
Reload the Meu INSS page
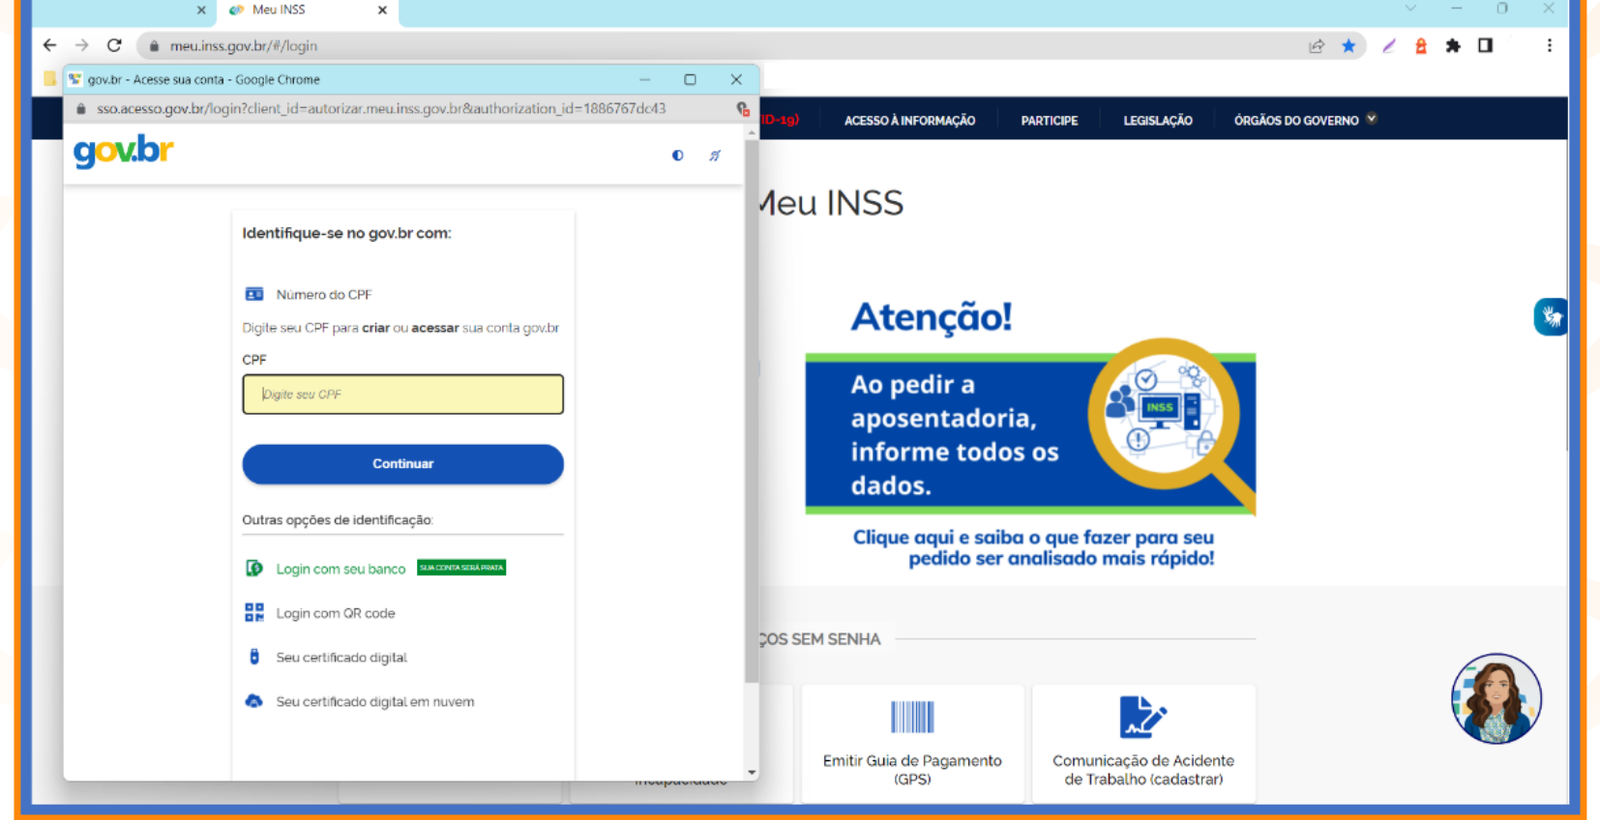[114, 45]
